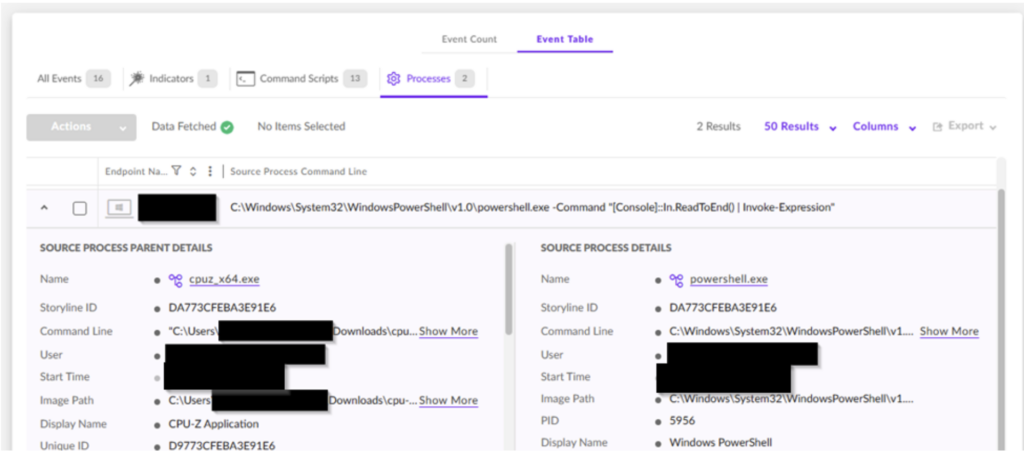
Task: Tick the checkbox for the powershell event row
Action: pyautogui.click(x=80, y=208)
